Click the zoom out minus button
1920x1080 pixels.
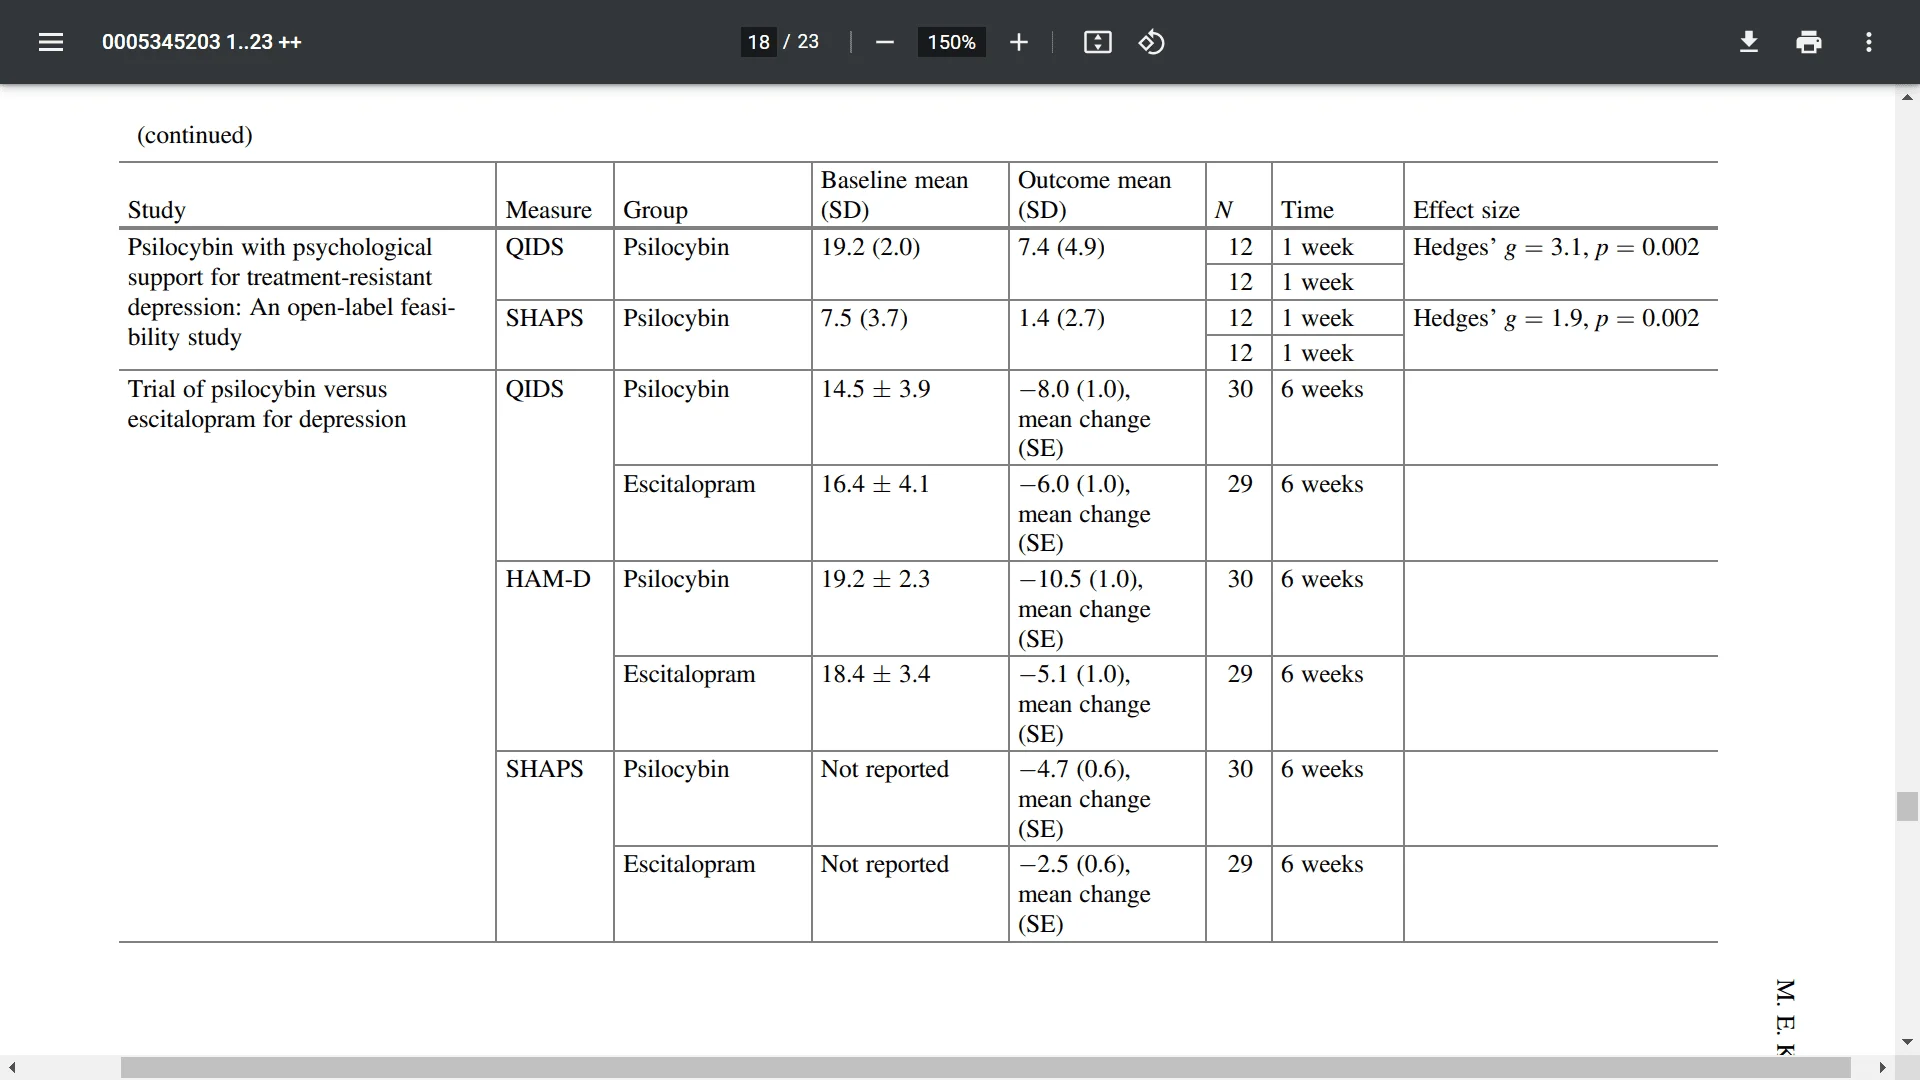[x=884, y=42]
